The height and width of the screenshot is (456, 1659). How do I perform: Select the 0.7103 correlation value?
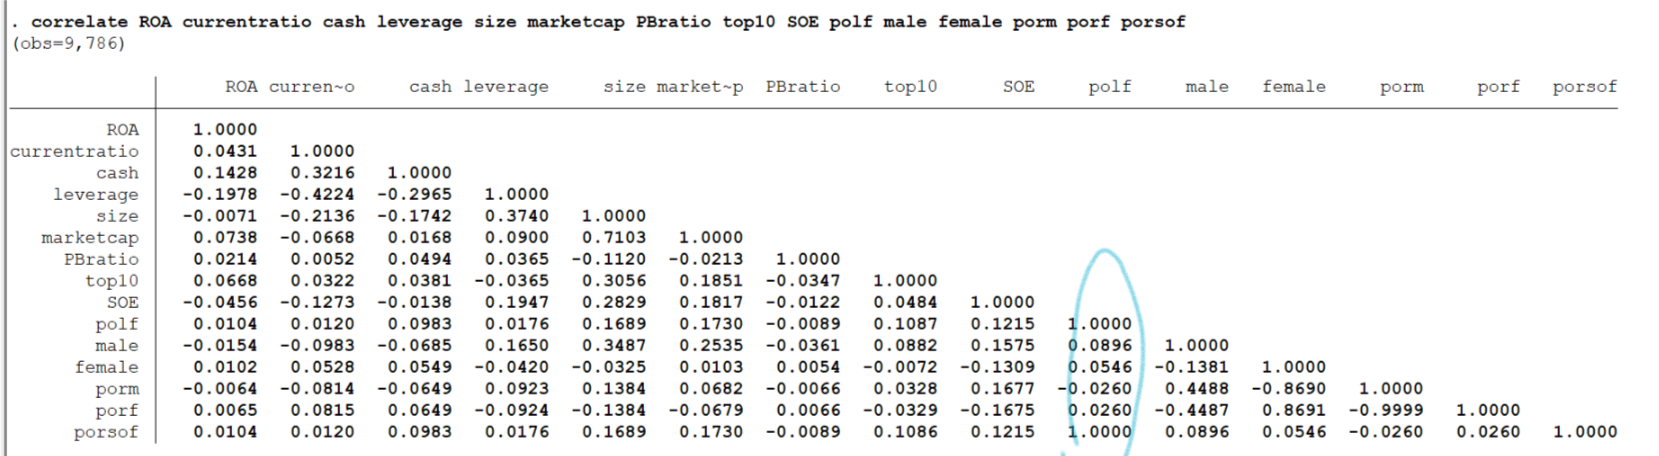(x=614, y=238)
